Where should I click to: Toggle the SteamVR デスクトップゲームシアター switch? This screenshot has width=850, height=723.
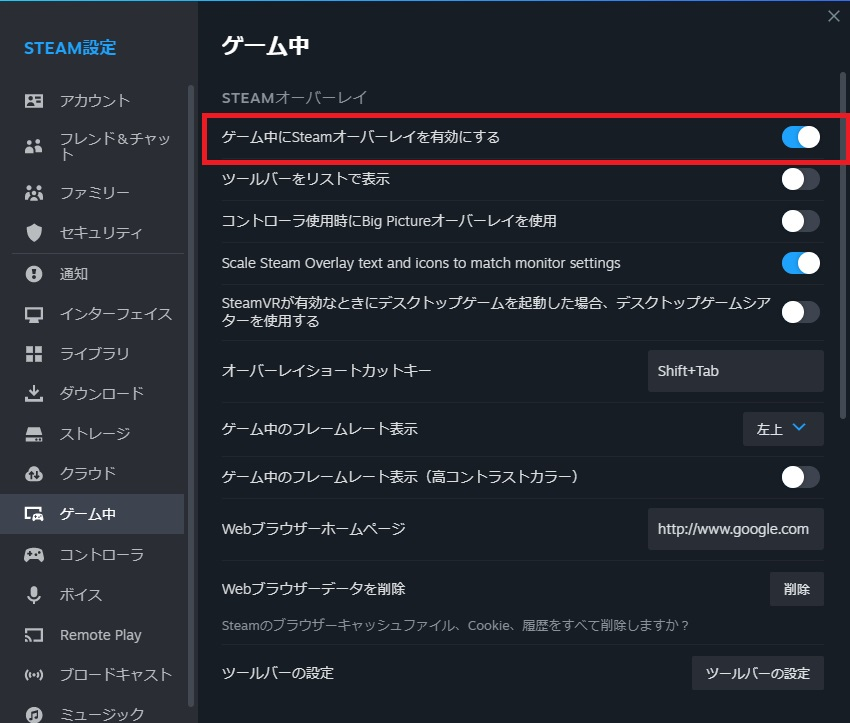[x=800, y=312]
